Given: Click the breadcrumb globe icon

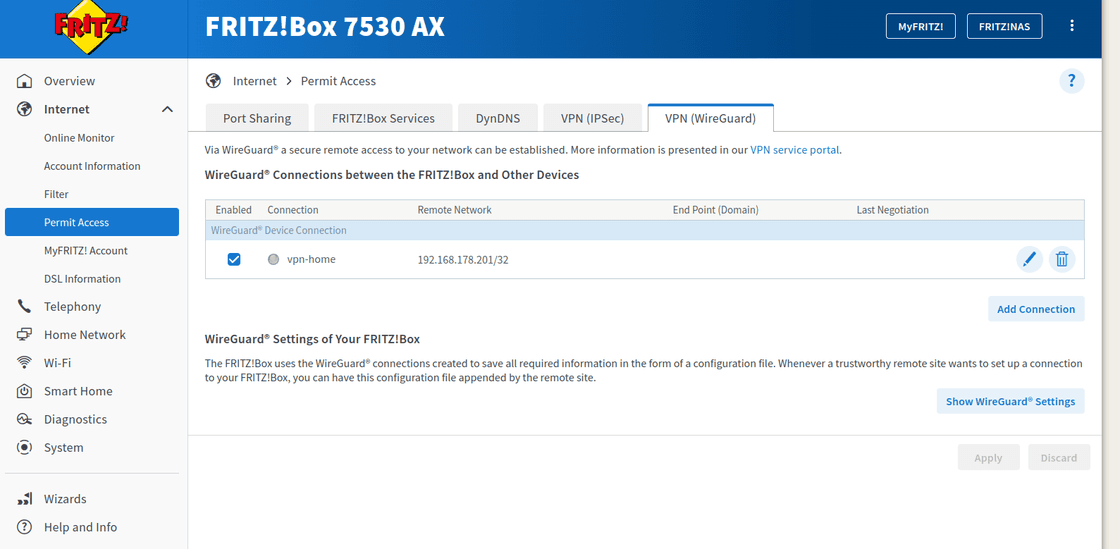Looking at the screenshot, I should 213,81.
